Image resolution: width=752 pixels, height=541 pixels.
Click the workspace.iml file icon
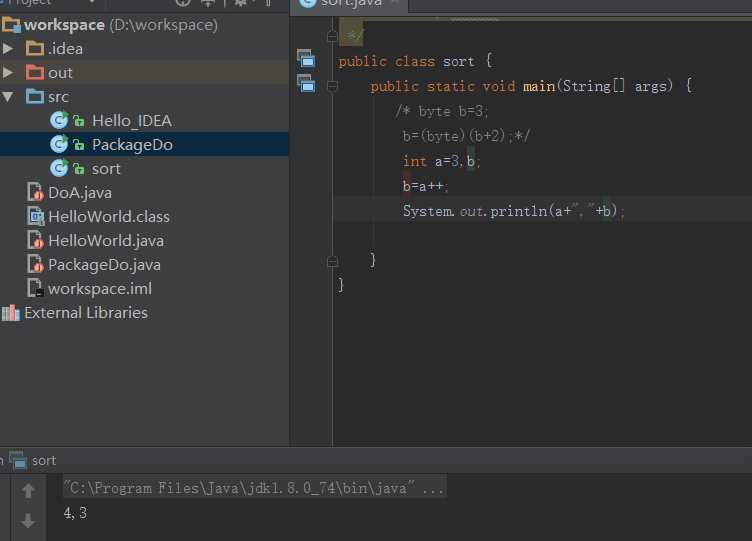click(x=35, y=288)
